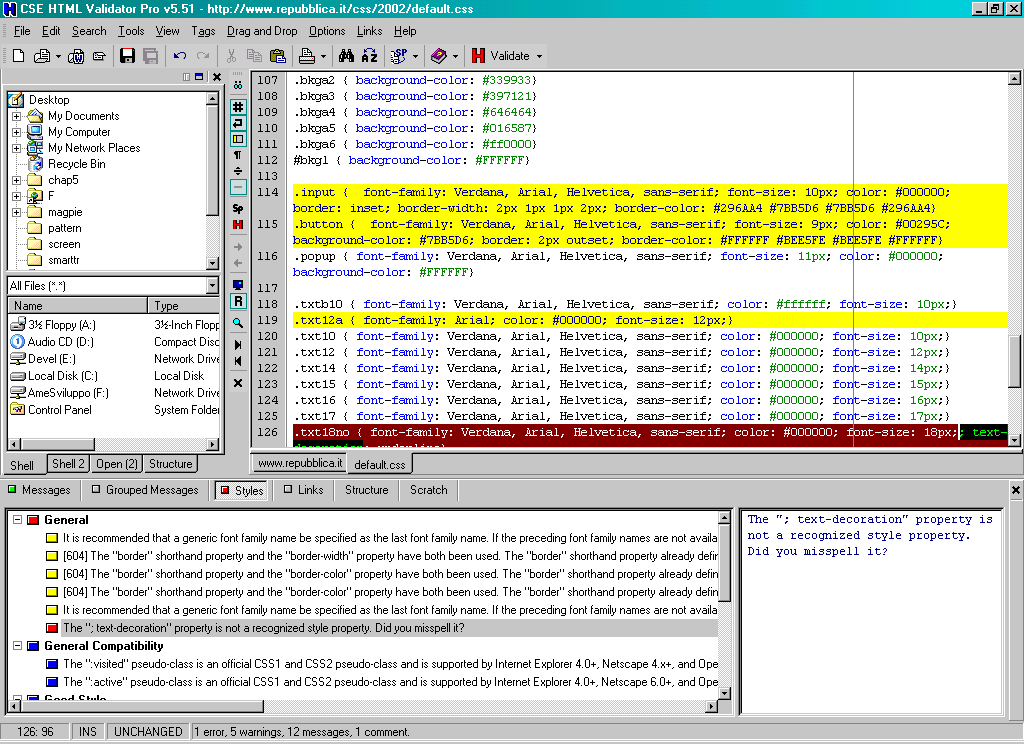Open the Tools menu
The width and height of the screenshot is (1024, 744).
pos(131,31)
